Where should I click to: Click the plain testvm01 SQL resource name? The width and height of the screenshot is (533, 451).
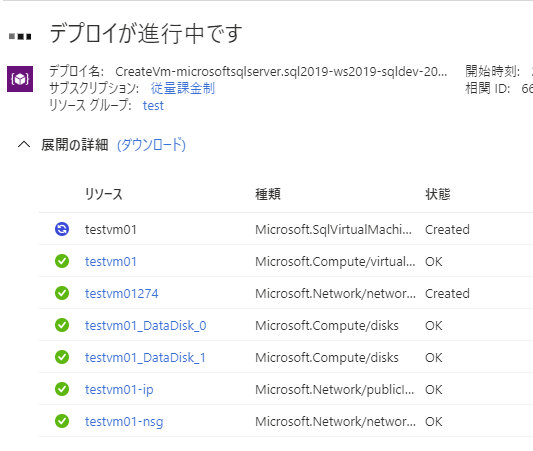[x=111, y=229]
